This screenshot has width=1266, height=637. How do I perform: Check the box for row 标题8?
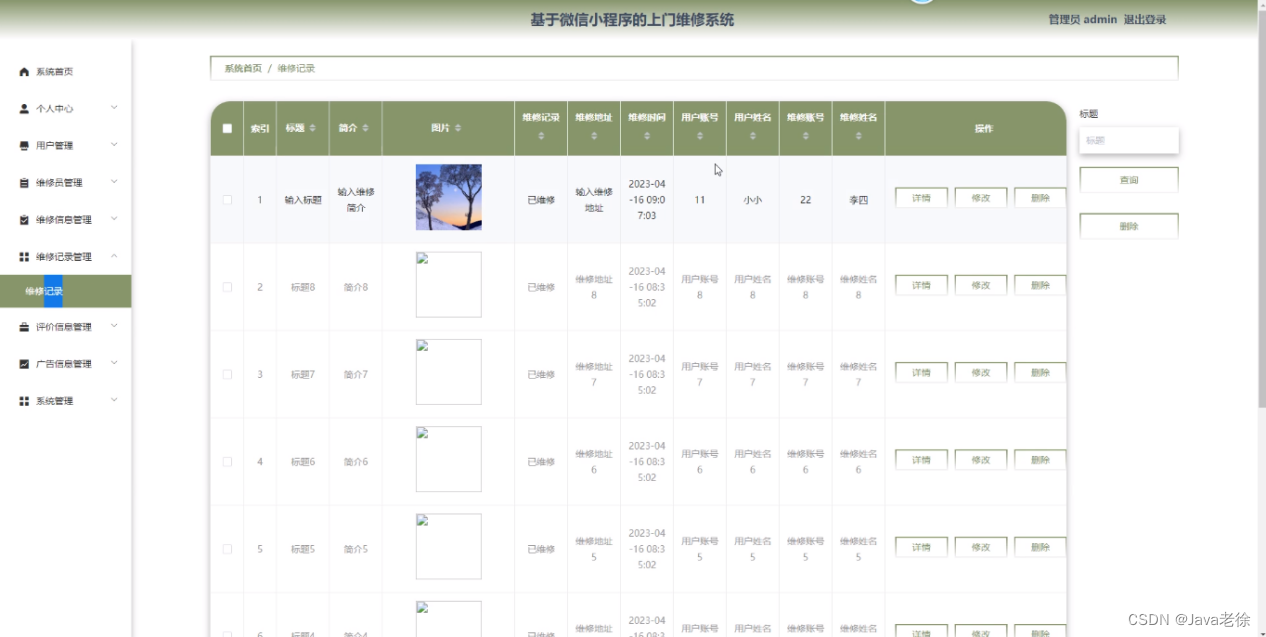tap(227, 287)
